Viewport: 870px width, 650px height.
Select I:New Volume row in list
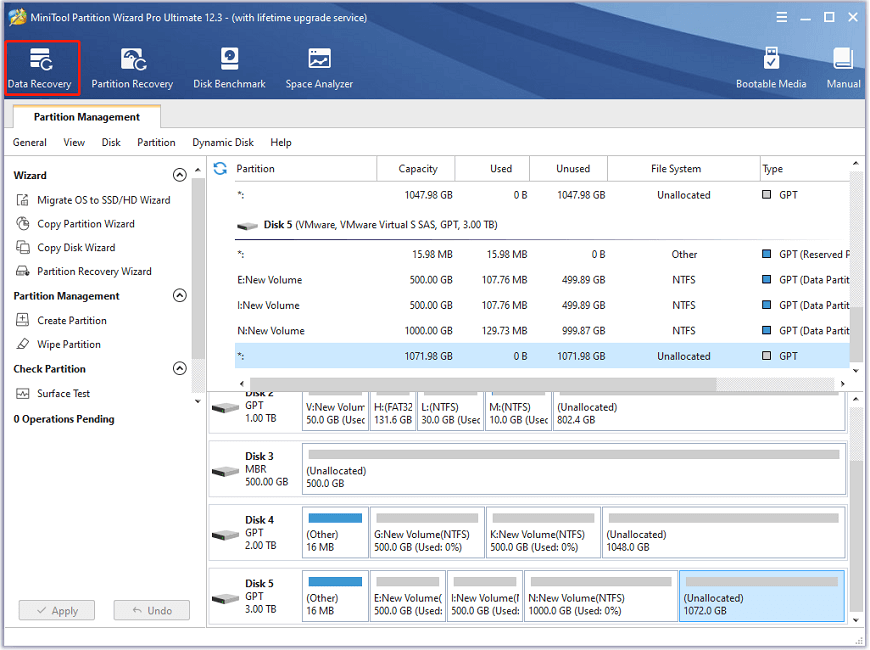point(542,305)
